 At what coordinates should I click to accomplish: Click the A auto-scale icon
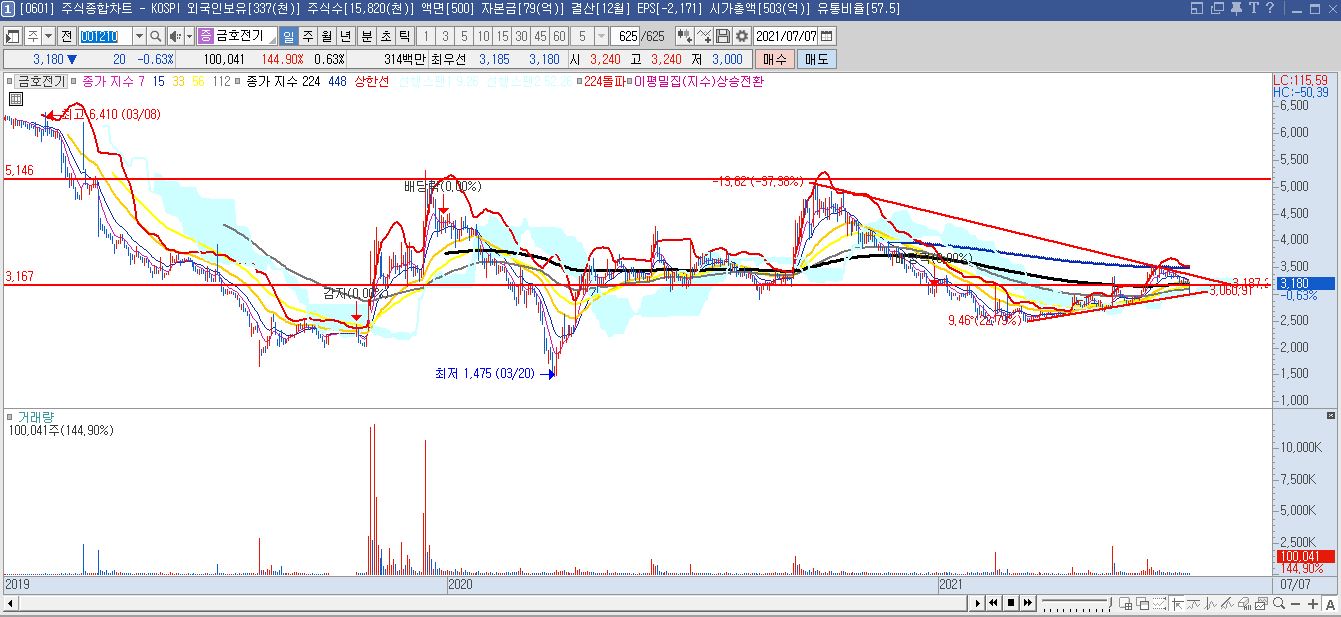(x=1329, y=603)
